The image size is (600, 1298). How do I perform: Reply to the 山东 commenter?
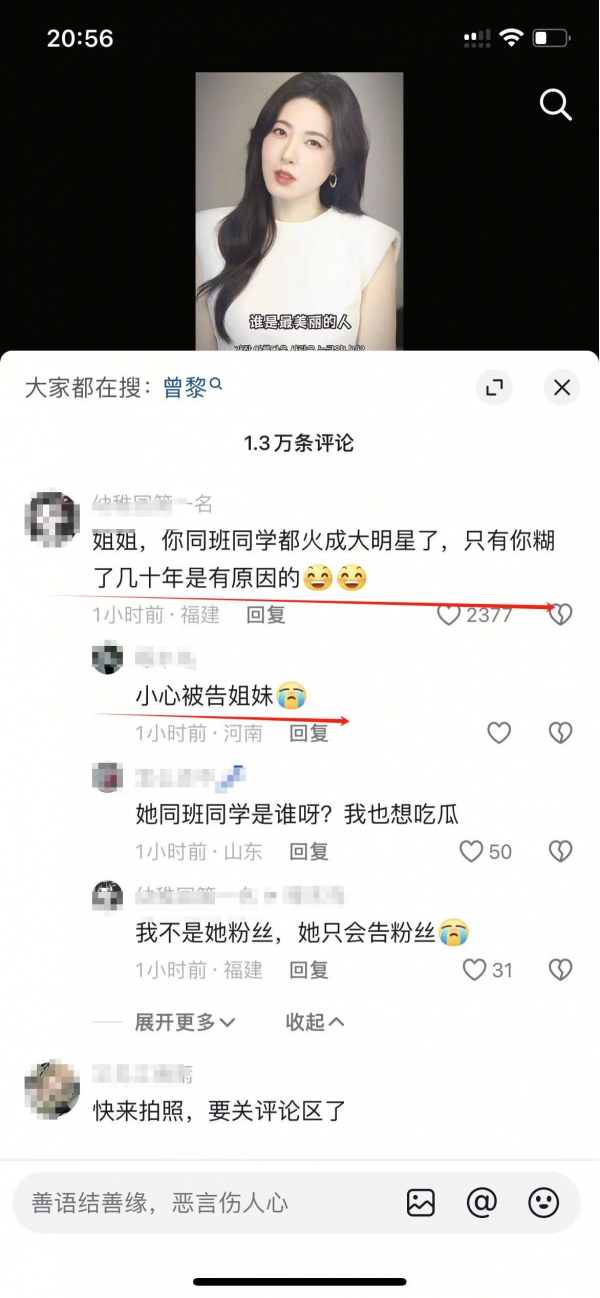309,851
